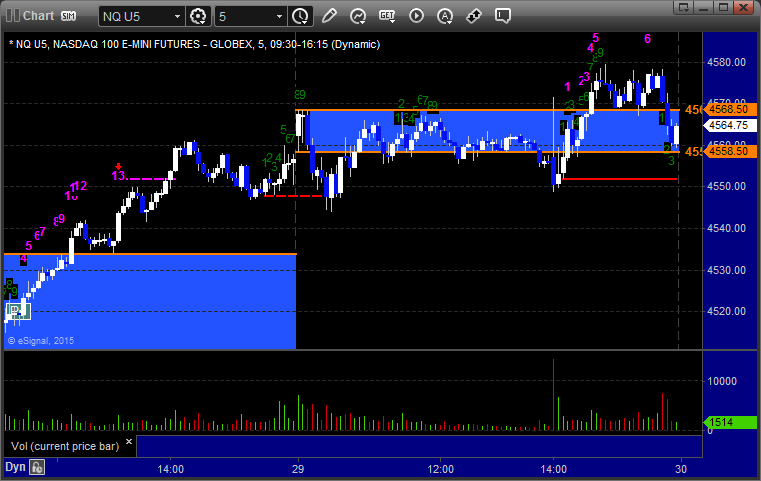Open the window options dropdown icon
This screenshot has height=481, width=761.
tap(683, 7)
